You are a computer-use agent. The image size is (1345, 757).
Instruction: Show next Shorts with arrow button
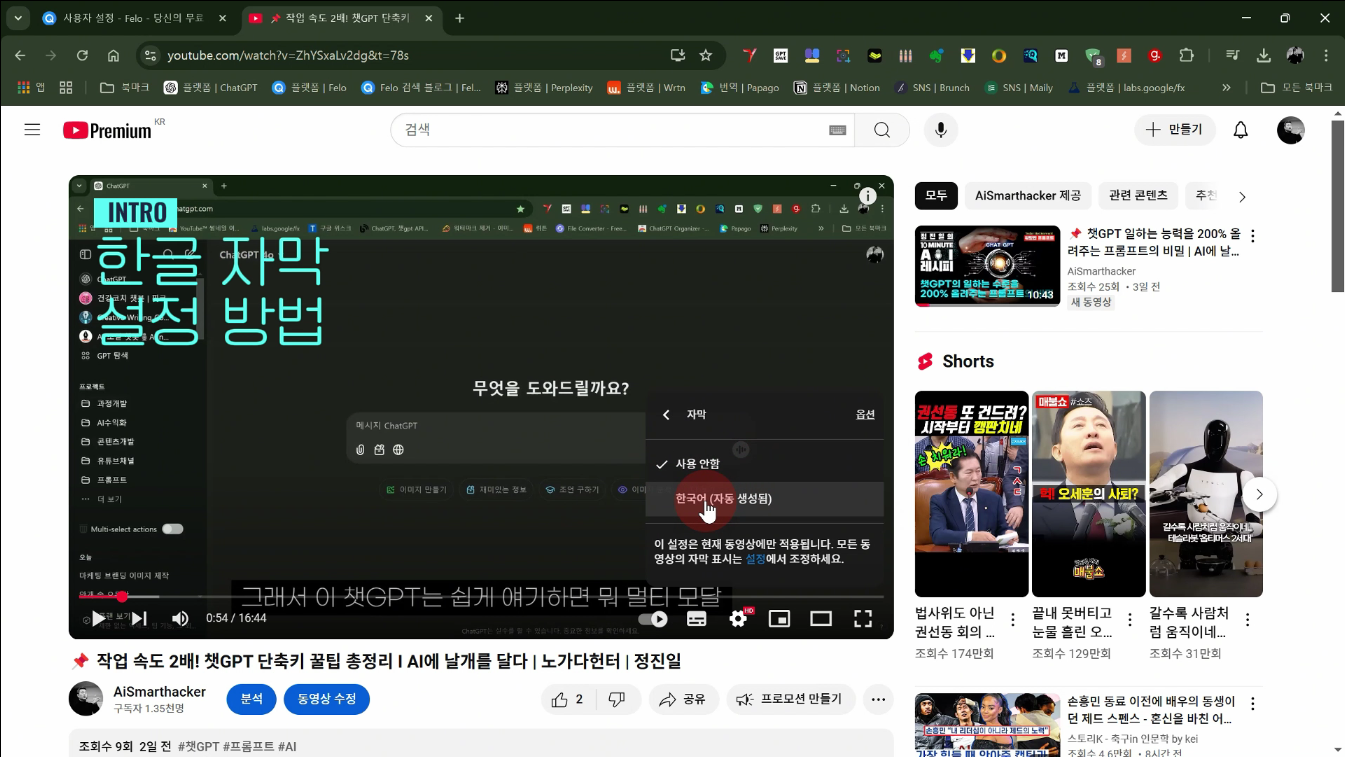point(1260,494)
